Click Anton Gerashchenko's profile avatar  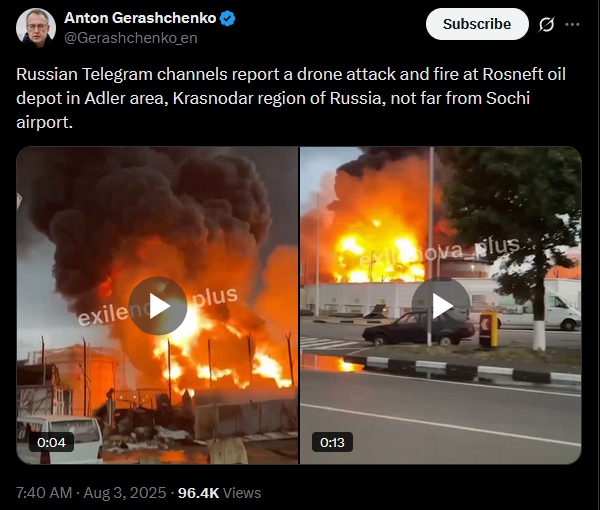click(x=36, y=28)
